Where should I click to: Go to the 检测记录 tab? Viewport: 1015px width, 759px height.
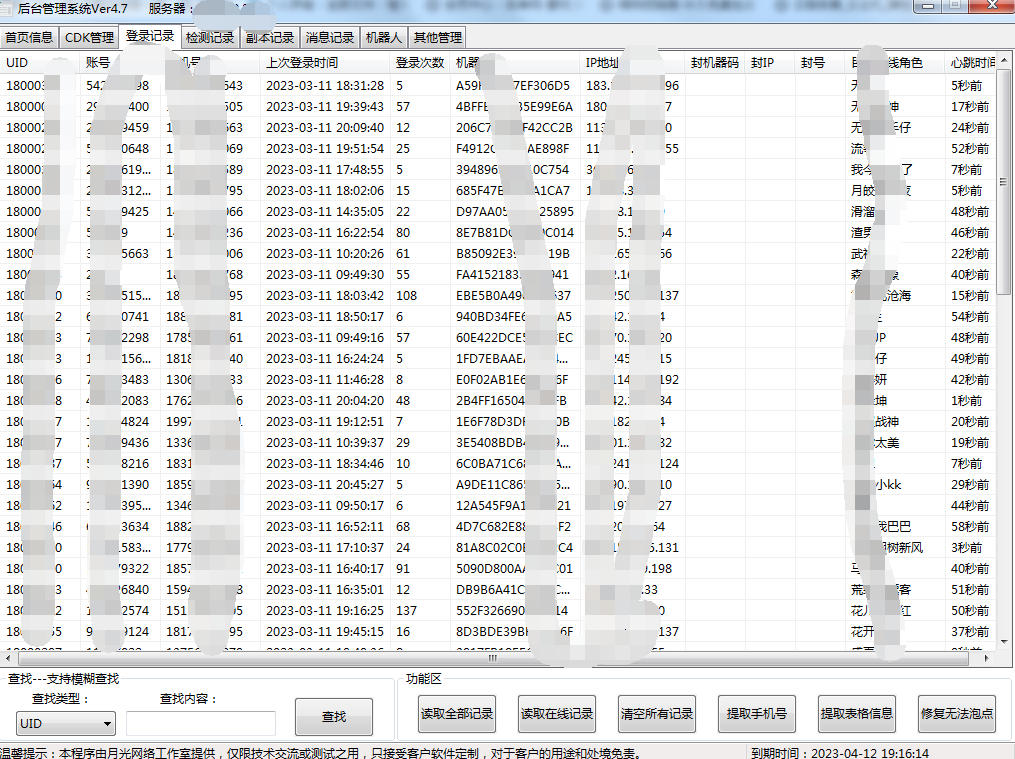(x=210, y=38)
